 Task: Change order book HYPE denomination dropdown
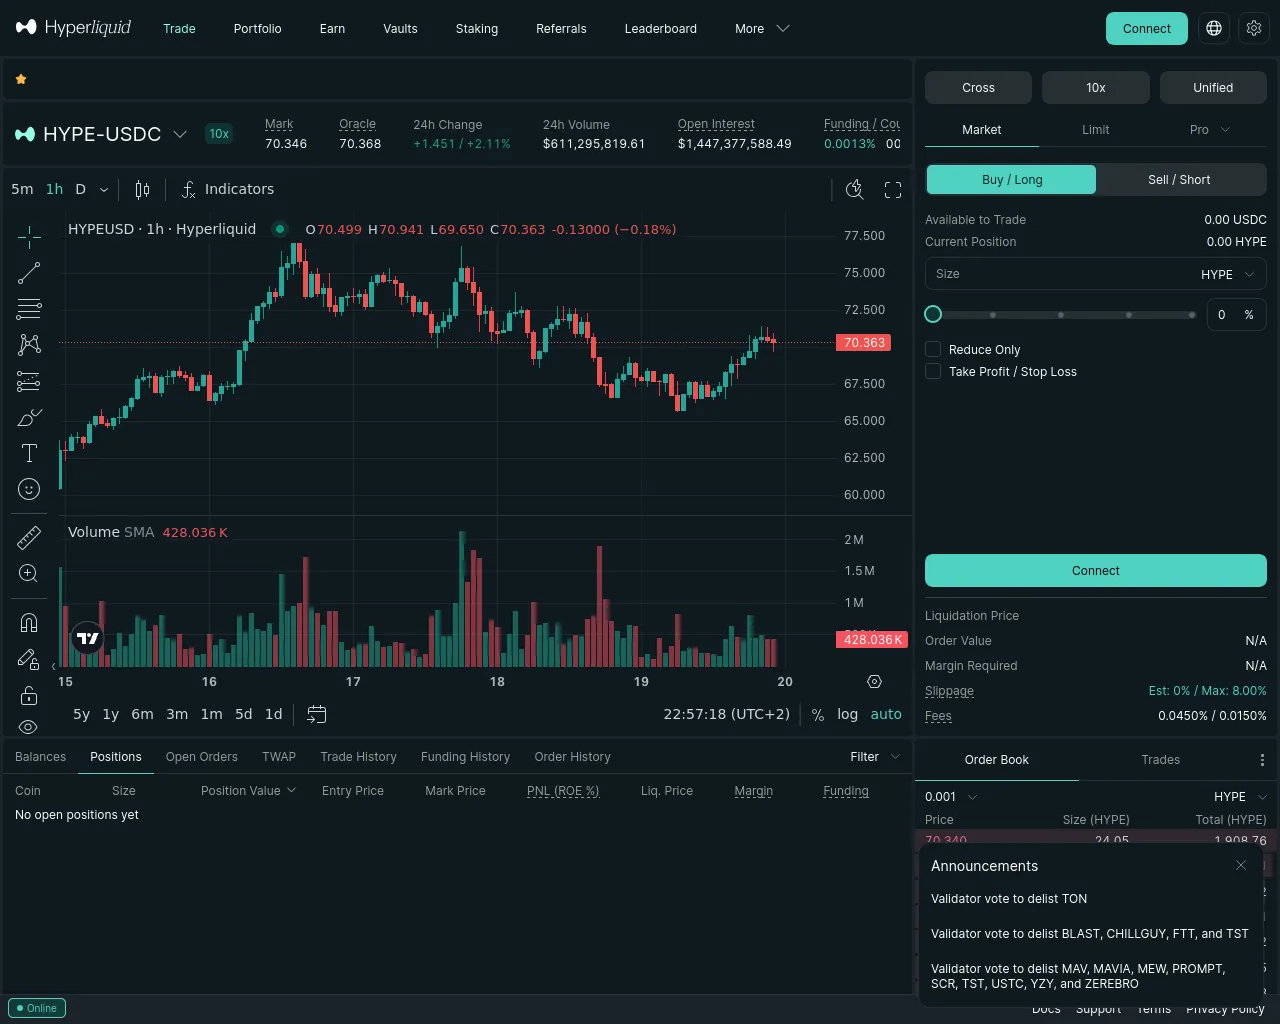(1241, 797)
